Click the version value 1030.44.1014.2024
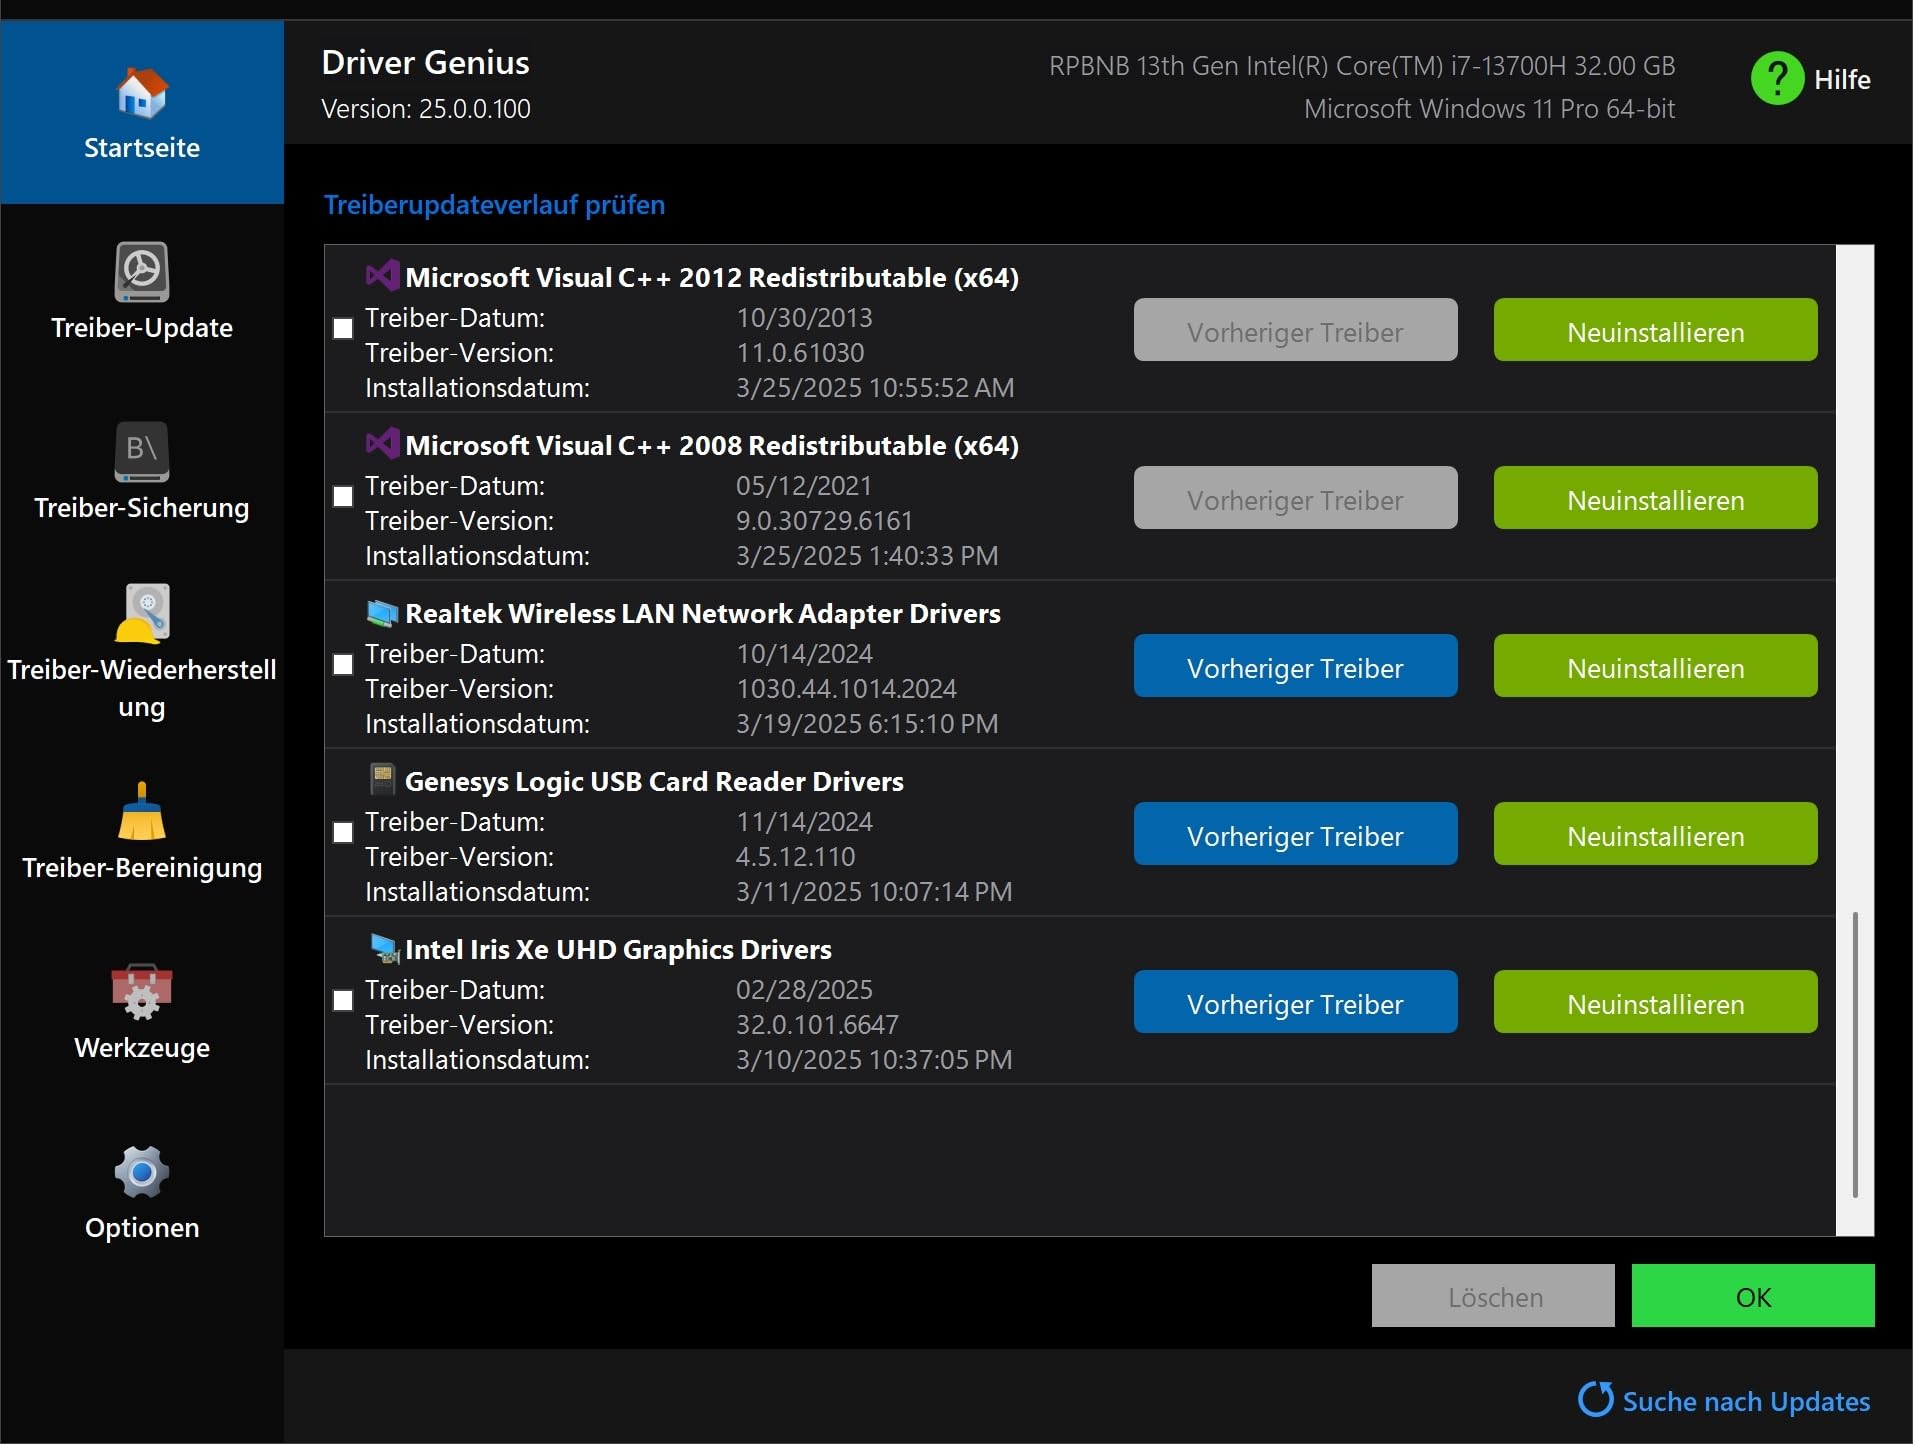 [x=846, y=688]
